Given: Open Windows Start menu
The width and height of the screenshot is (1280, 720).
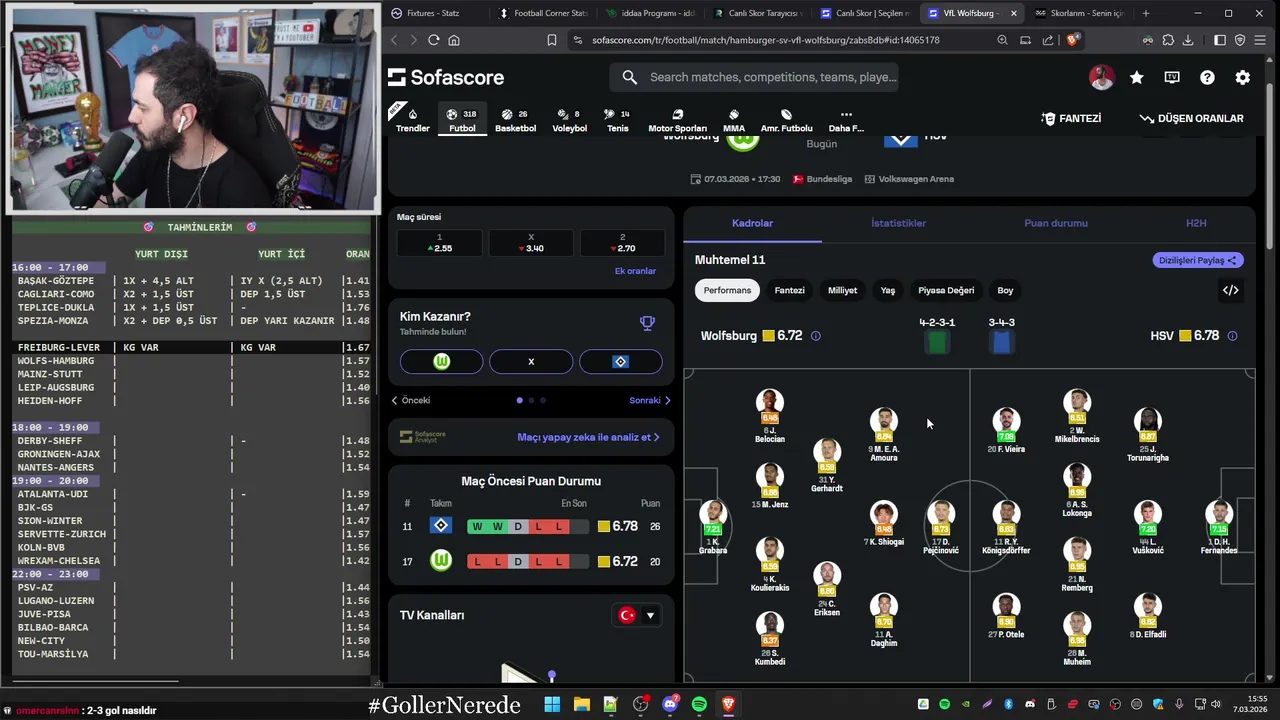Looking at the screenshot, I should 552,704.
